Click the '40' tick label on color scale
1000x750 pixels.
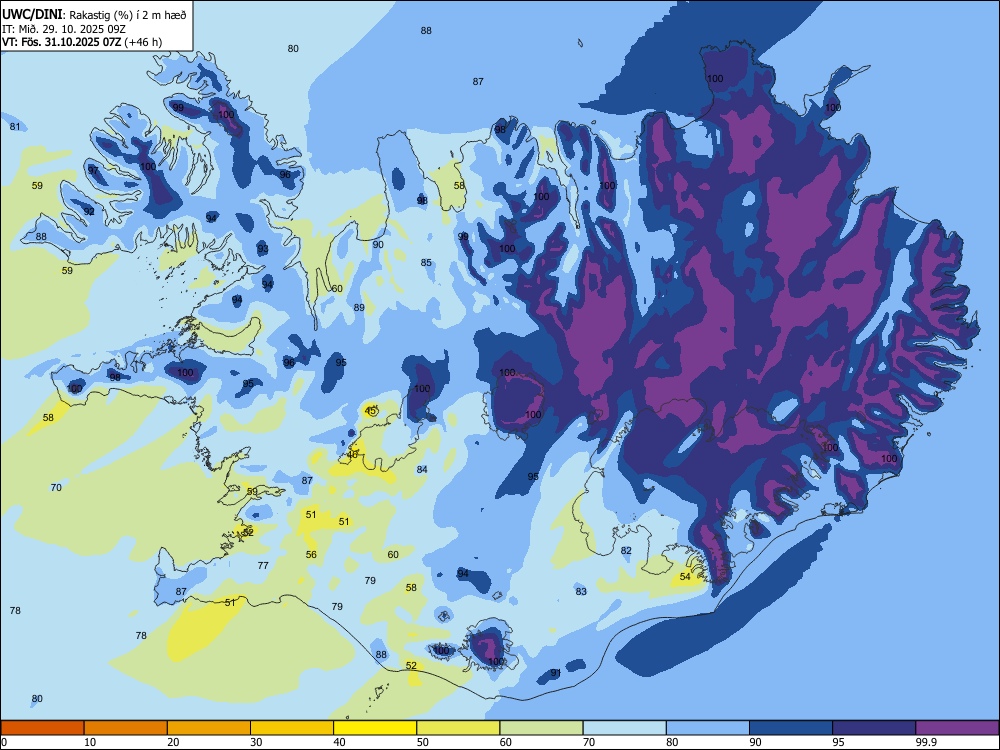click(x=339, y=742)
